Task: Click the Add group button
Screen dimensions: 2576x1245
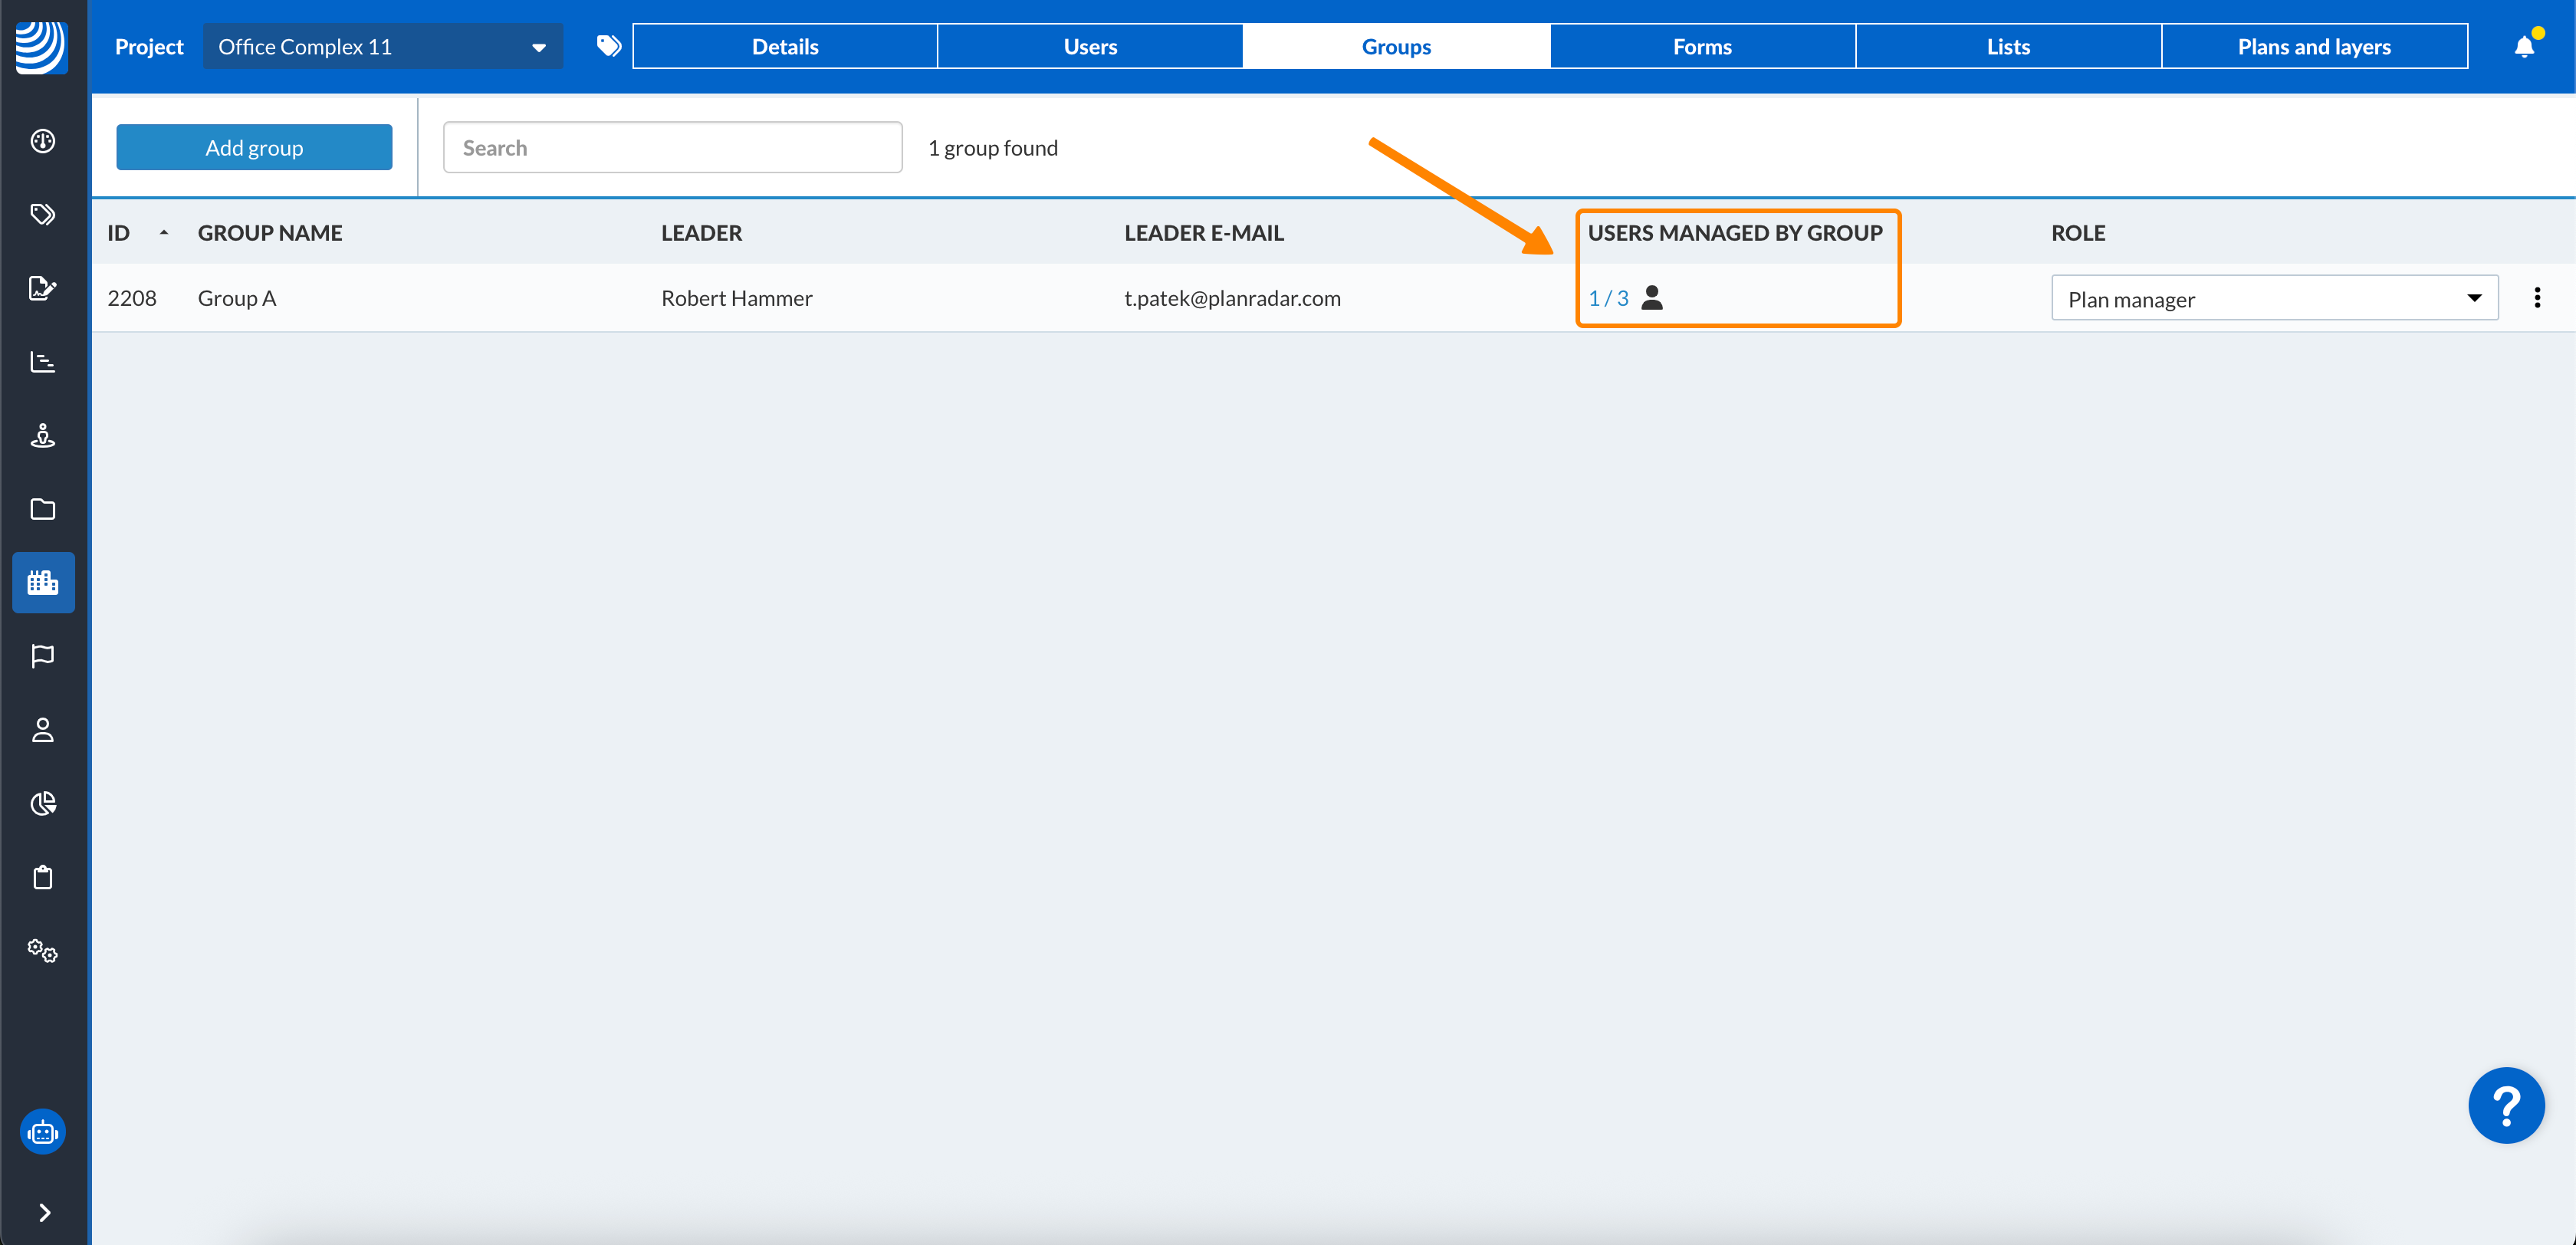Action: [254, 148]
